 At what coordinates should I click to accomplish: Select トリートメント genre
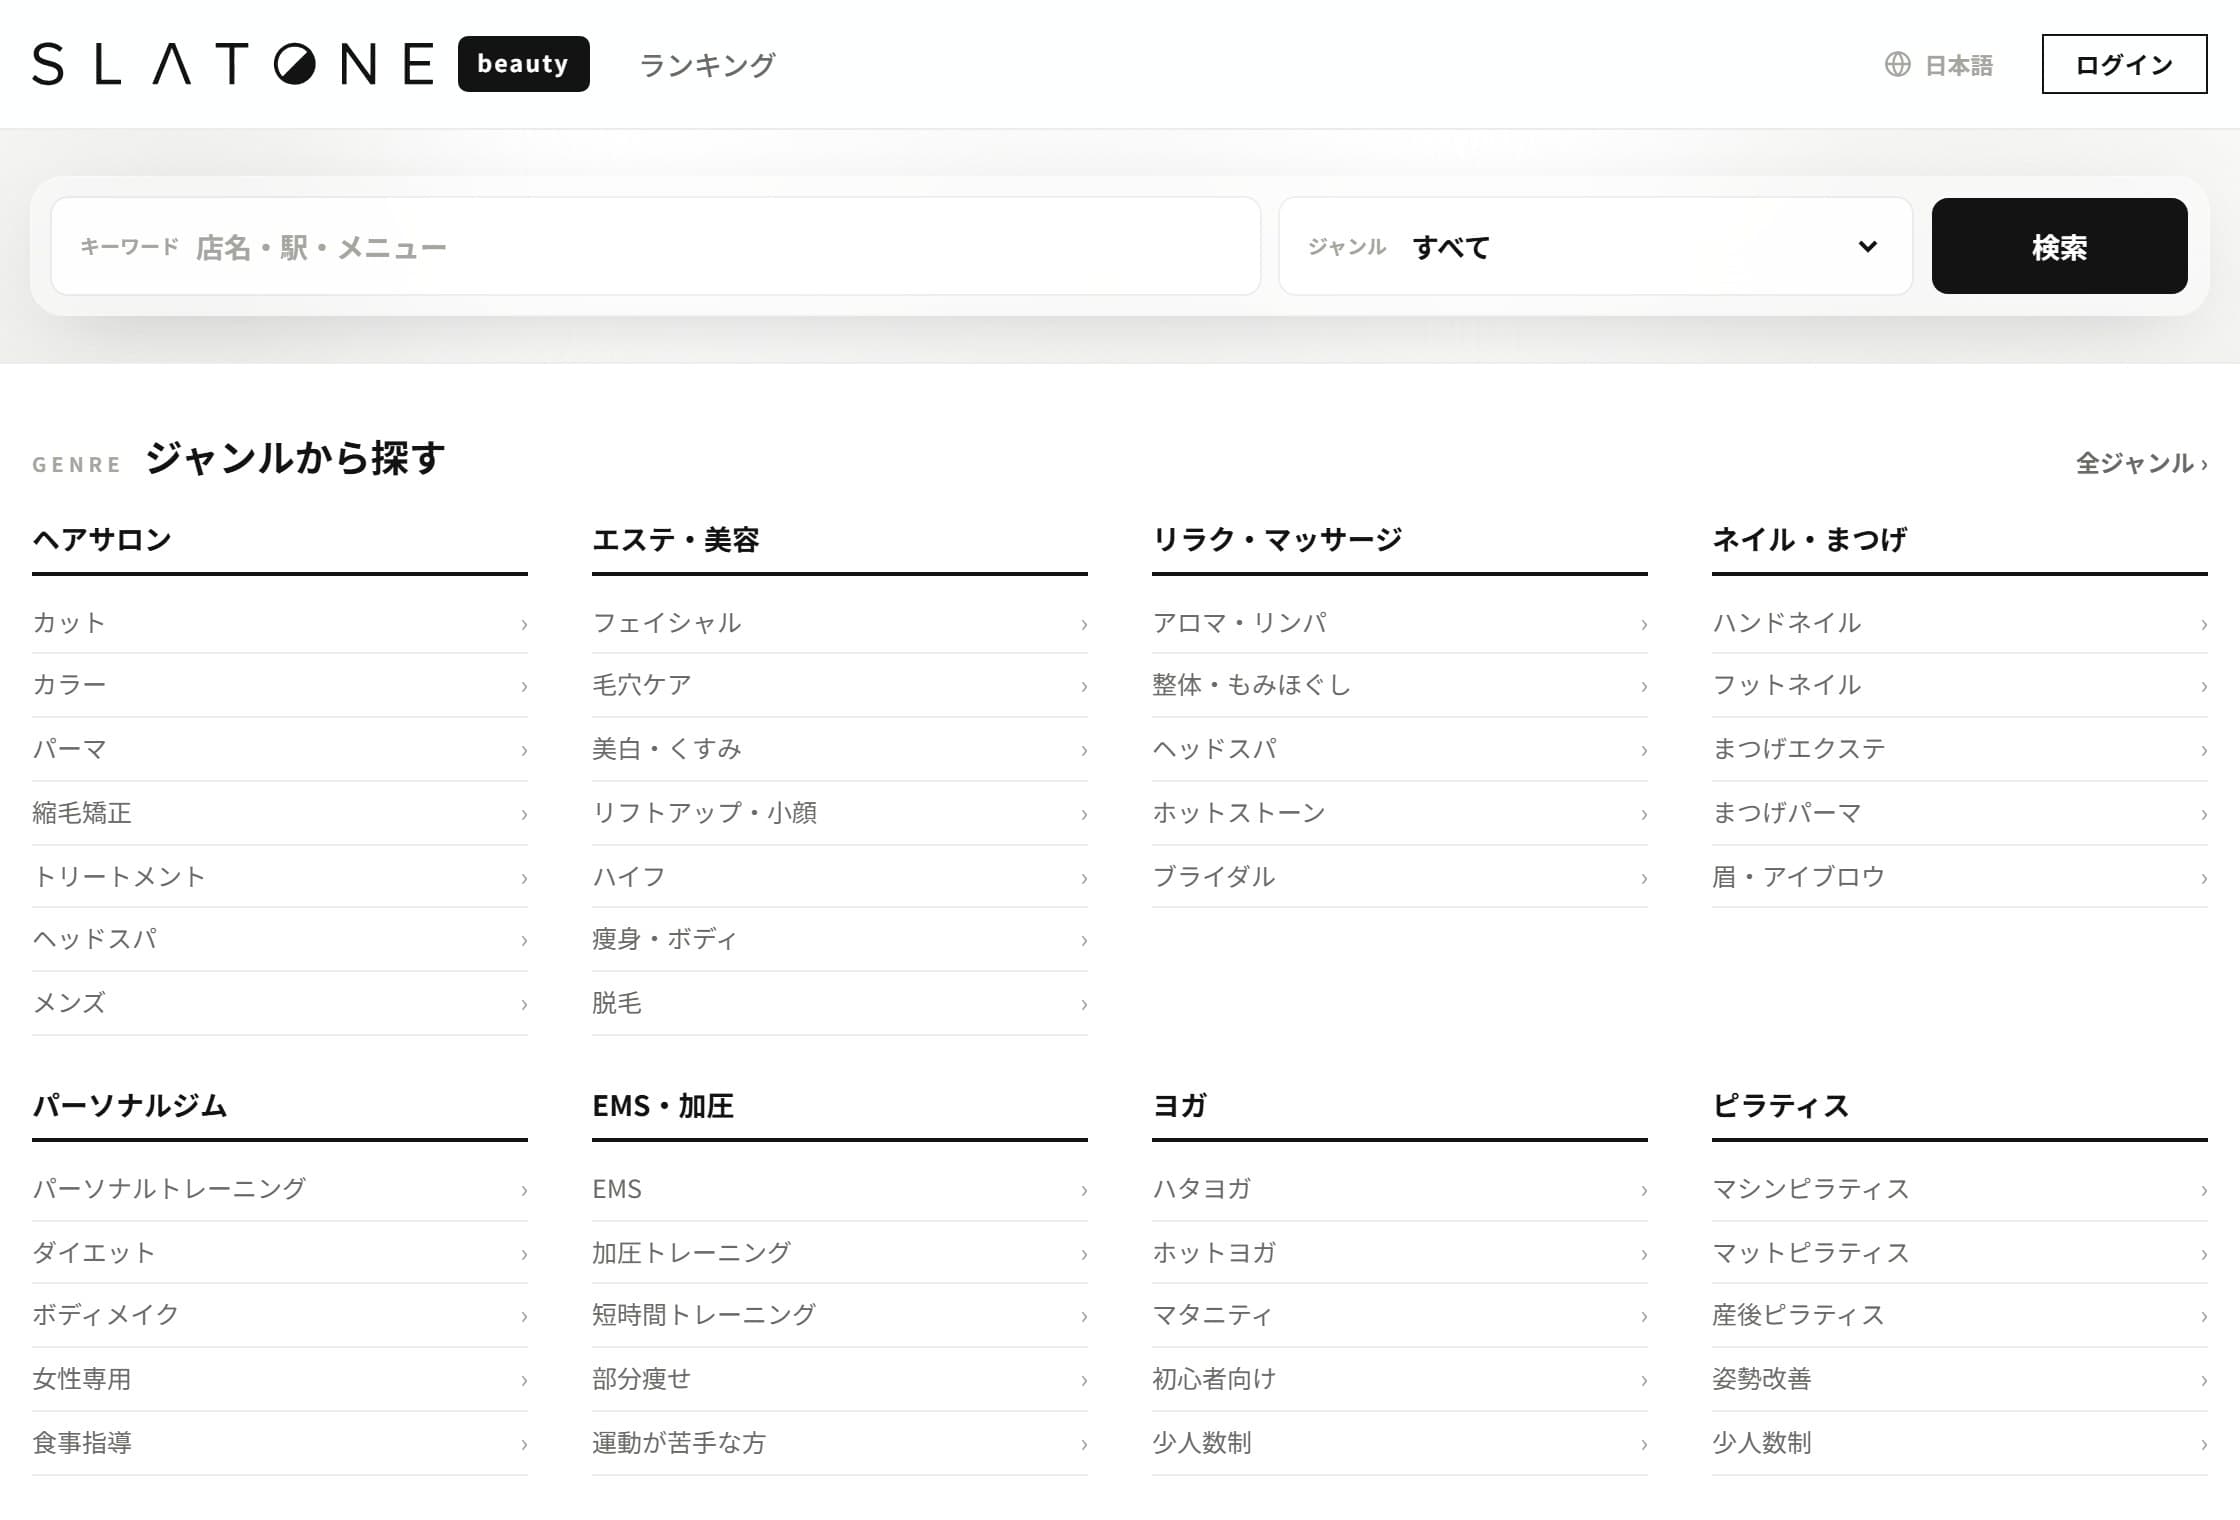coord(280,877)
